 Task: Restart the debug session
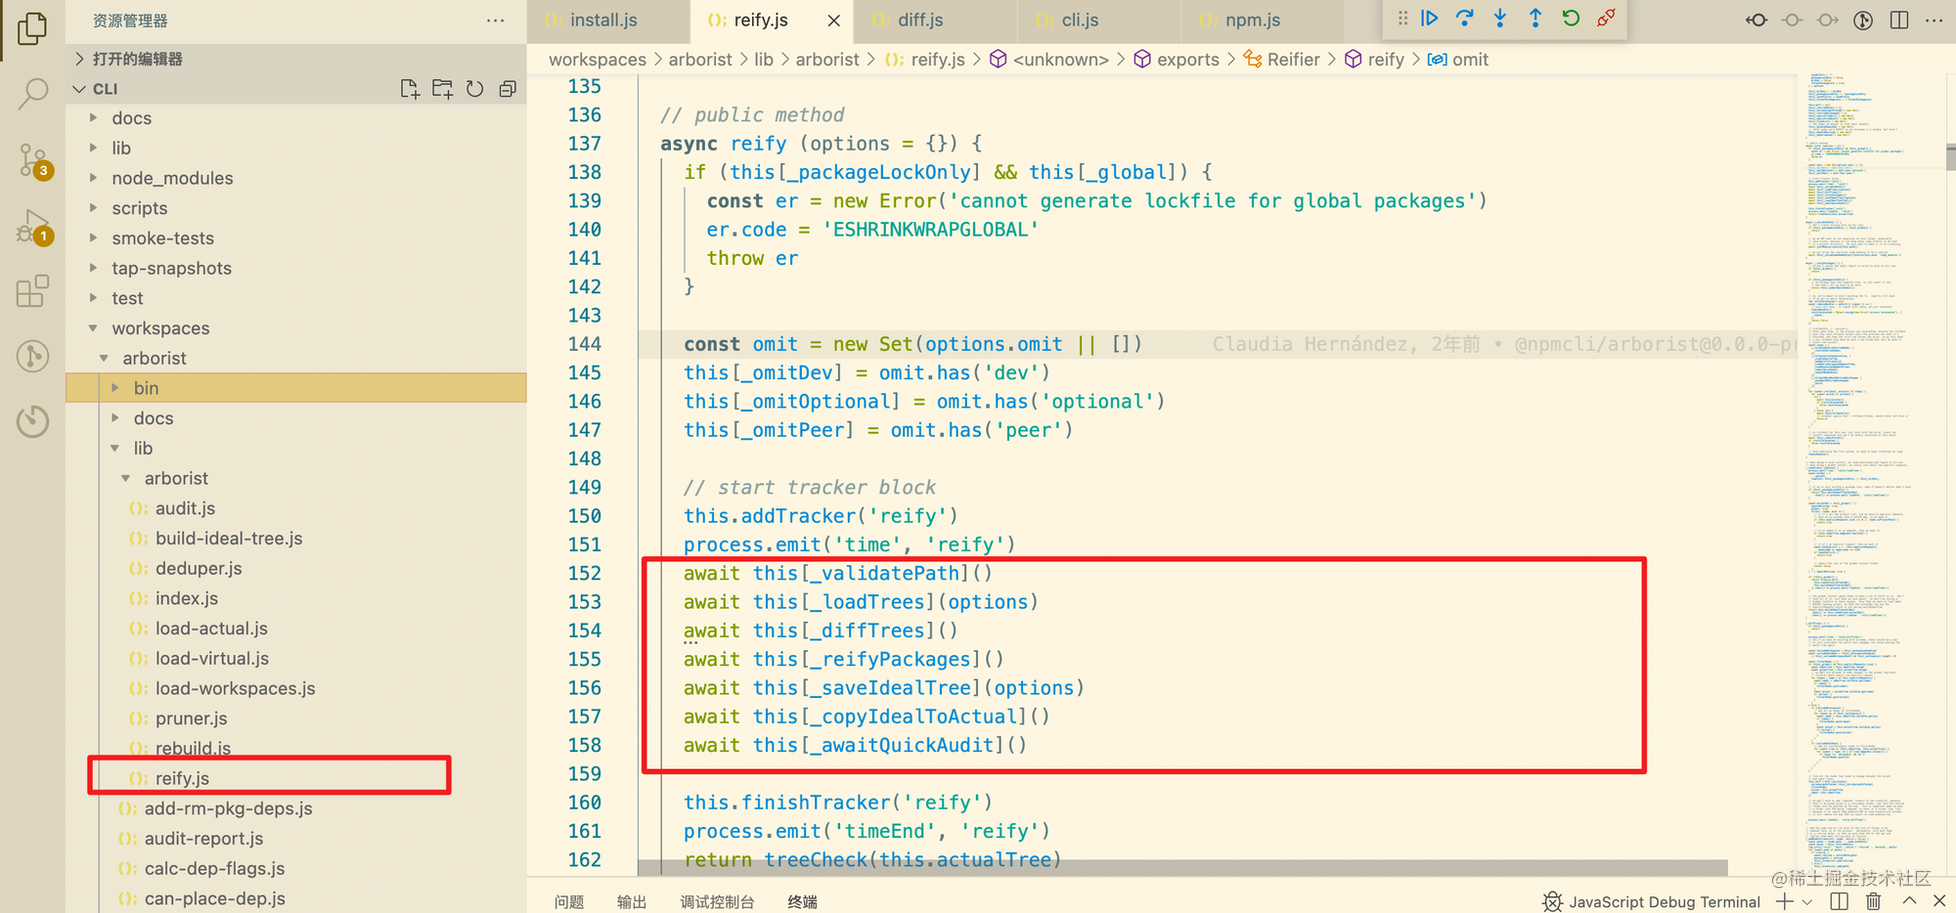point(1571,18)
